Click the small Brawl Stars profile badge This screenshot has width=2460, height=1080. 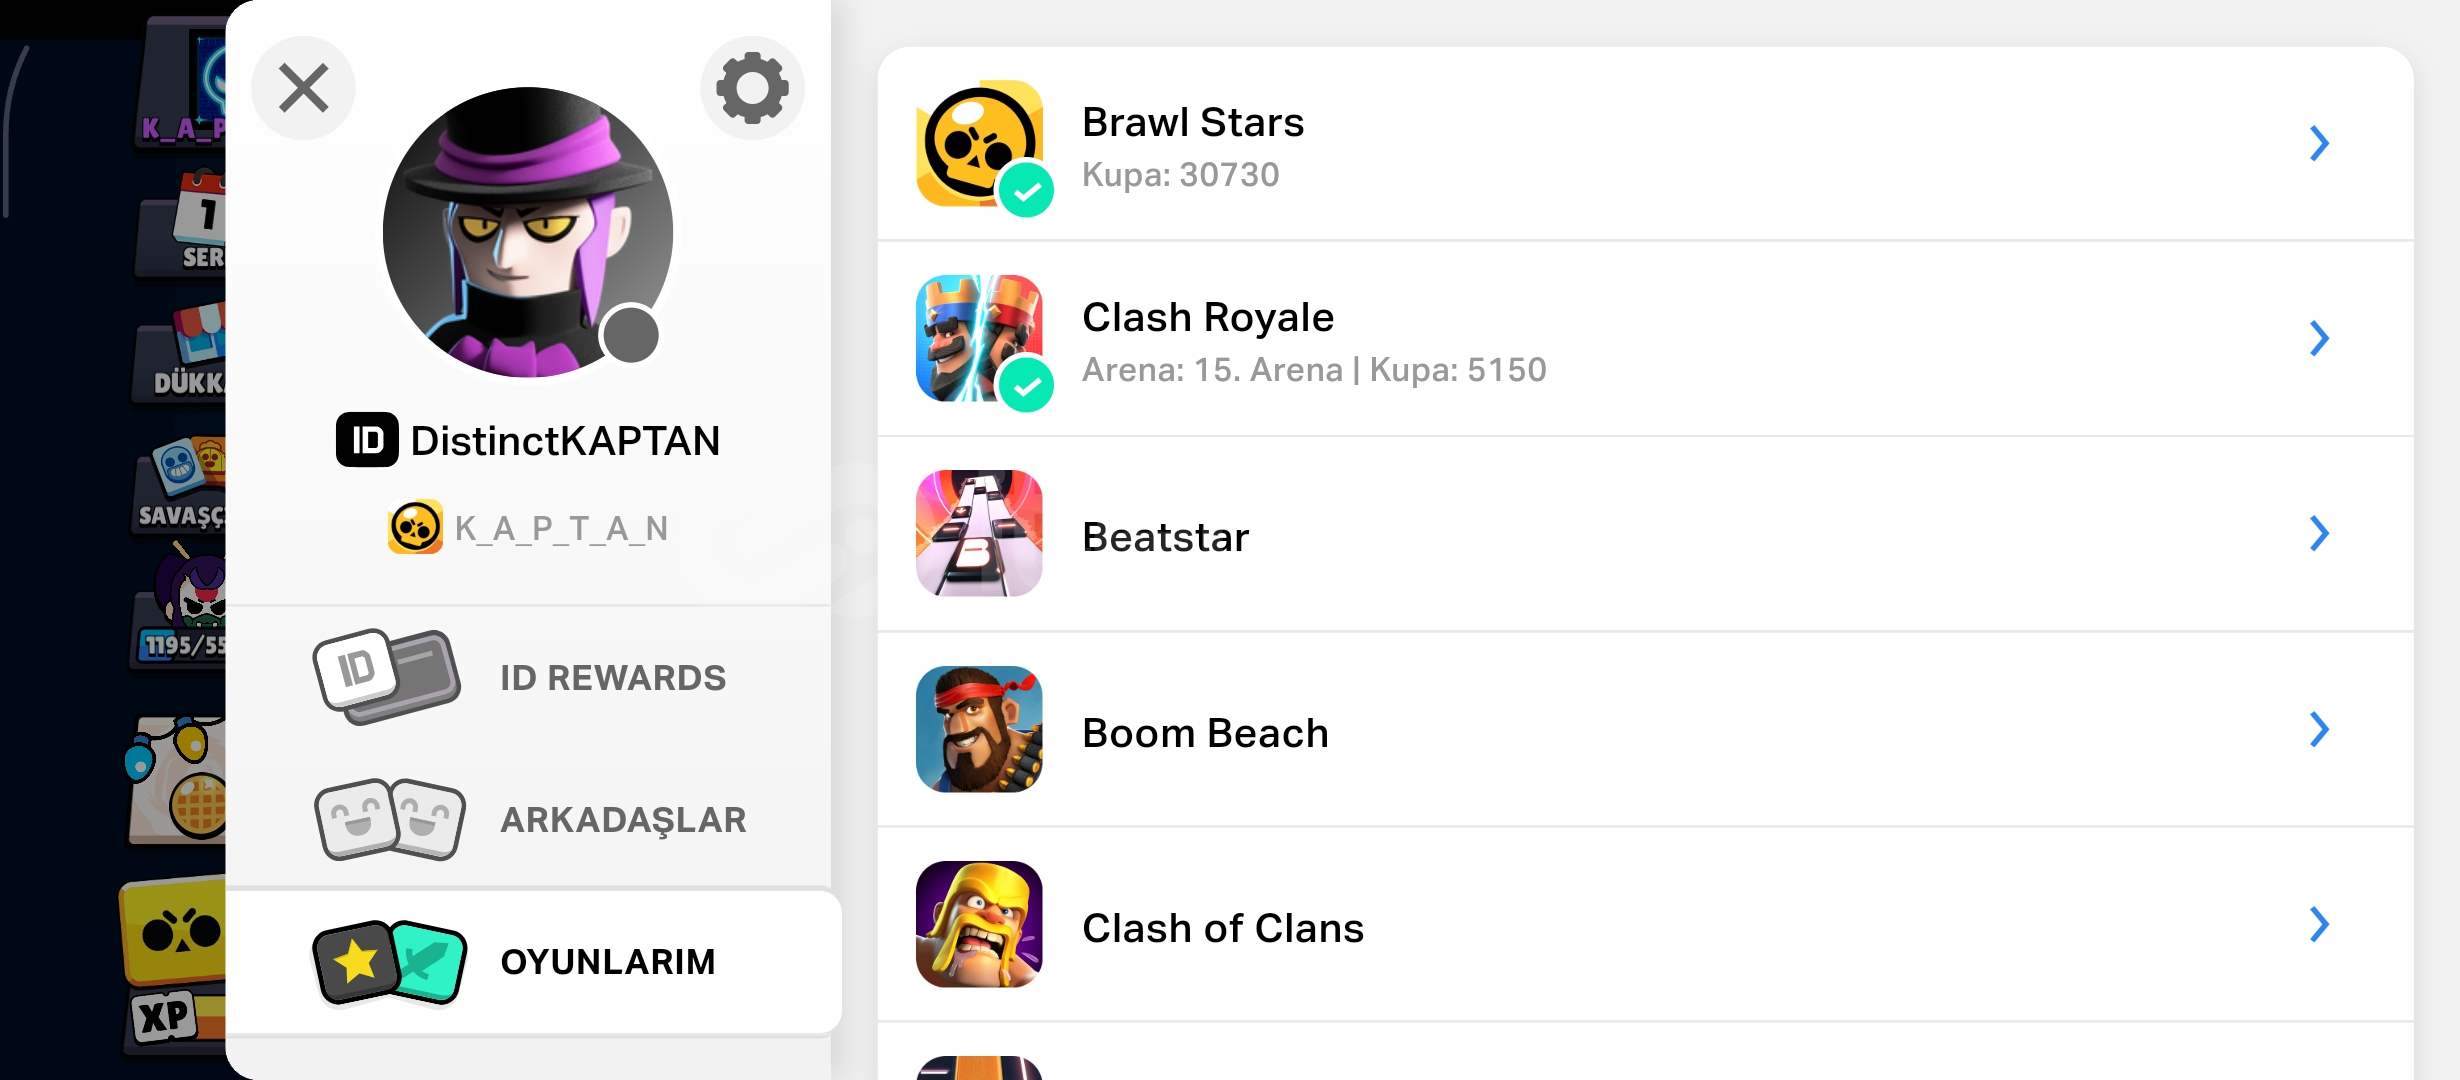[415, 527]
